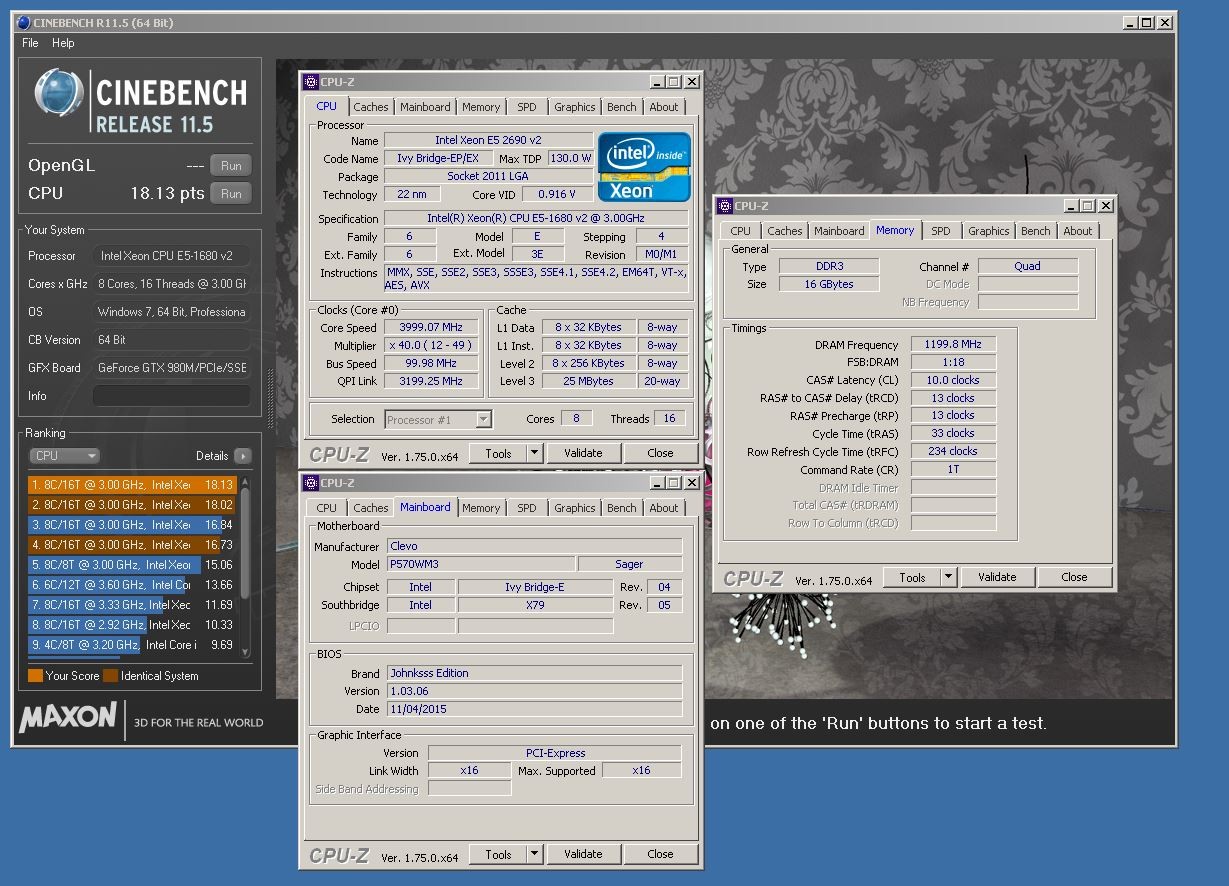Select ranking entry 9 scoring 9.69
This screenshot has width=1229, height=886.
tap(132, 645)
